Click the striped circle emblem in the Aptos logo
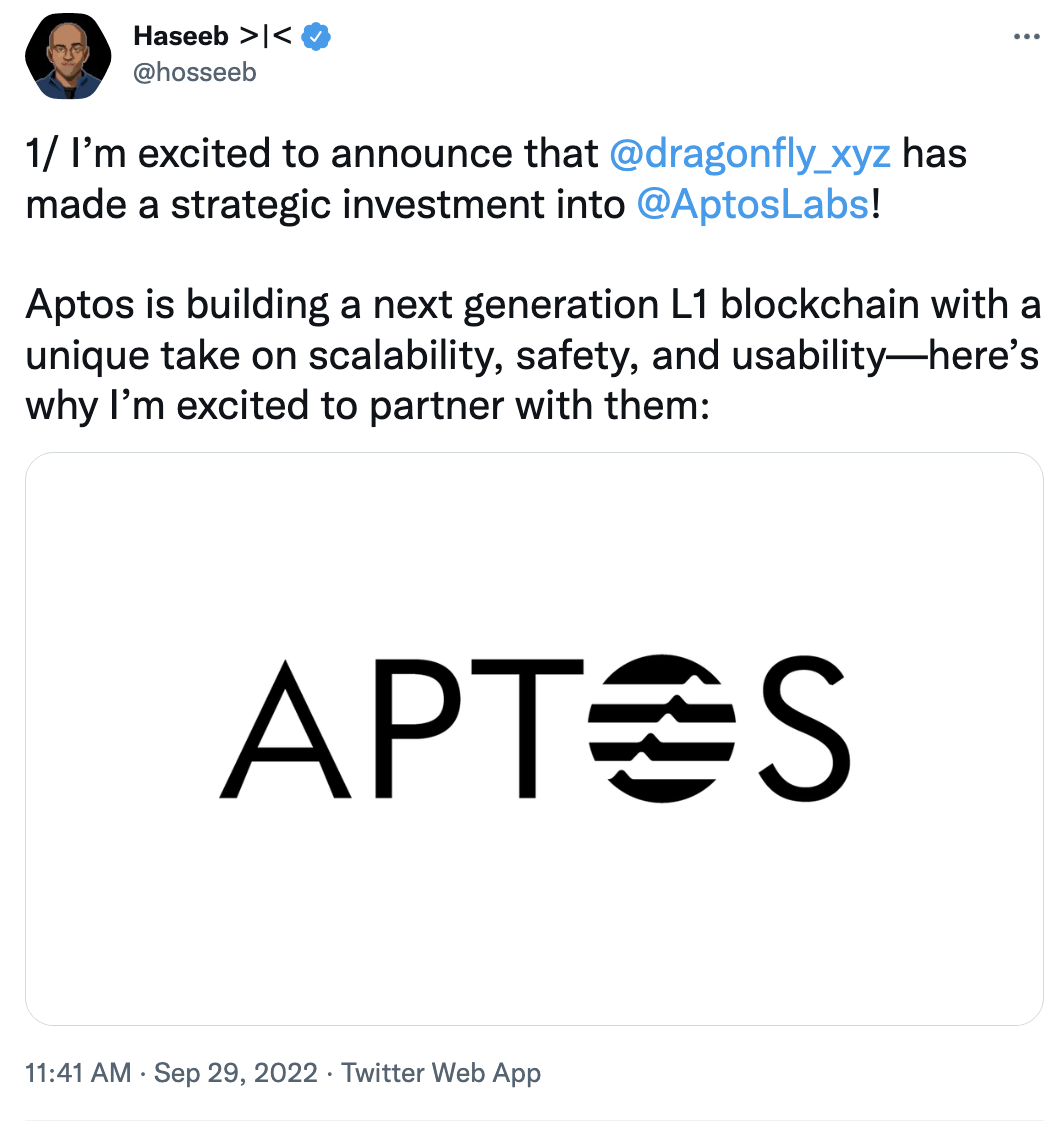1064x1128 pixels. (x=662, y=728)
